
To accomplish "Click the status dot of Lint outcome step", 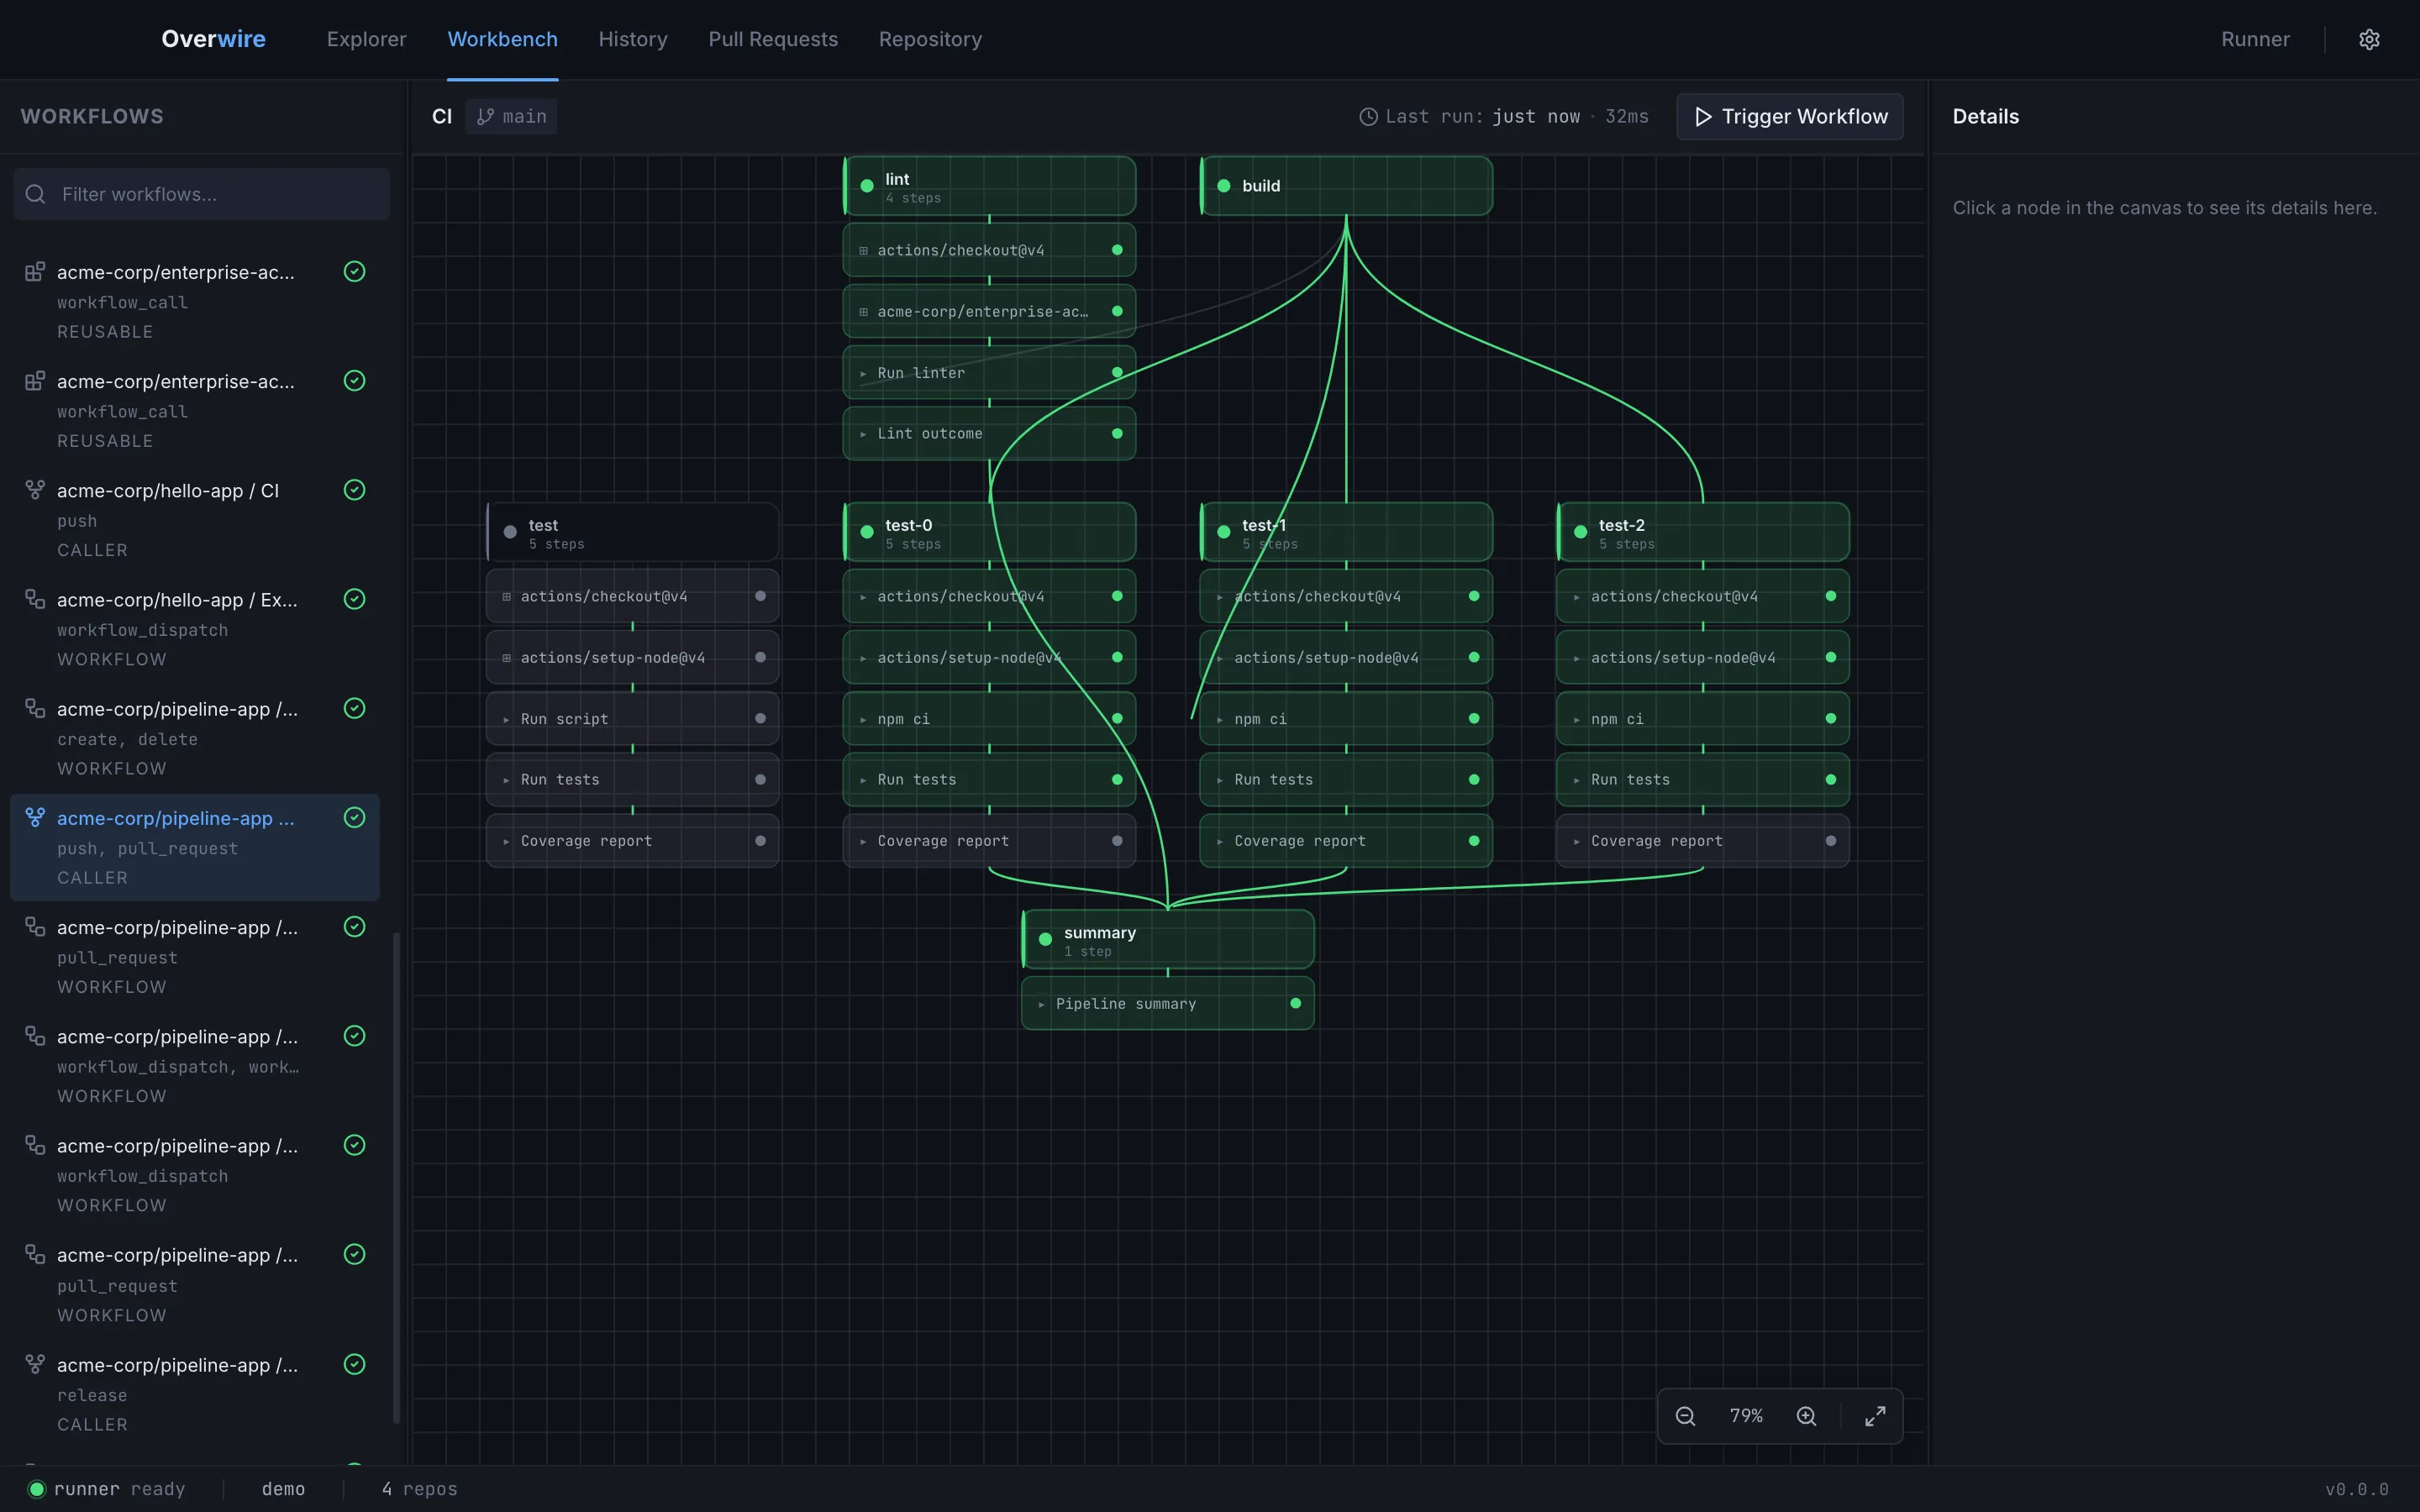I will coord(1117,433).
